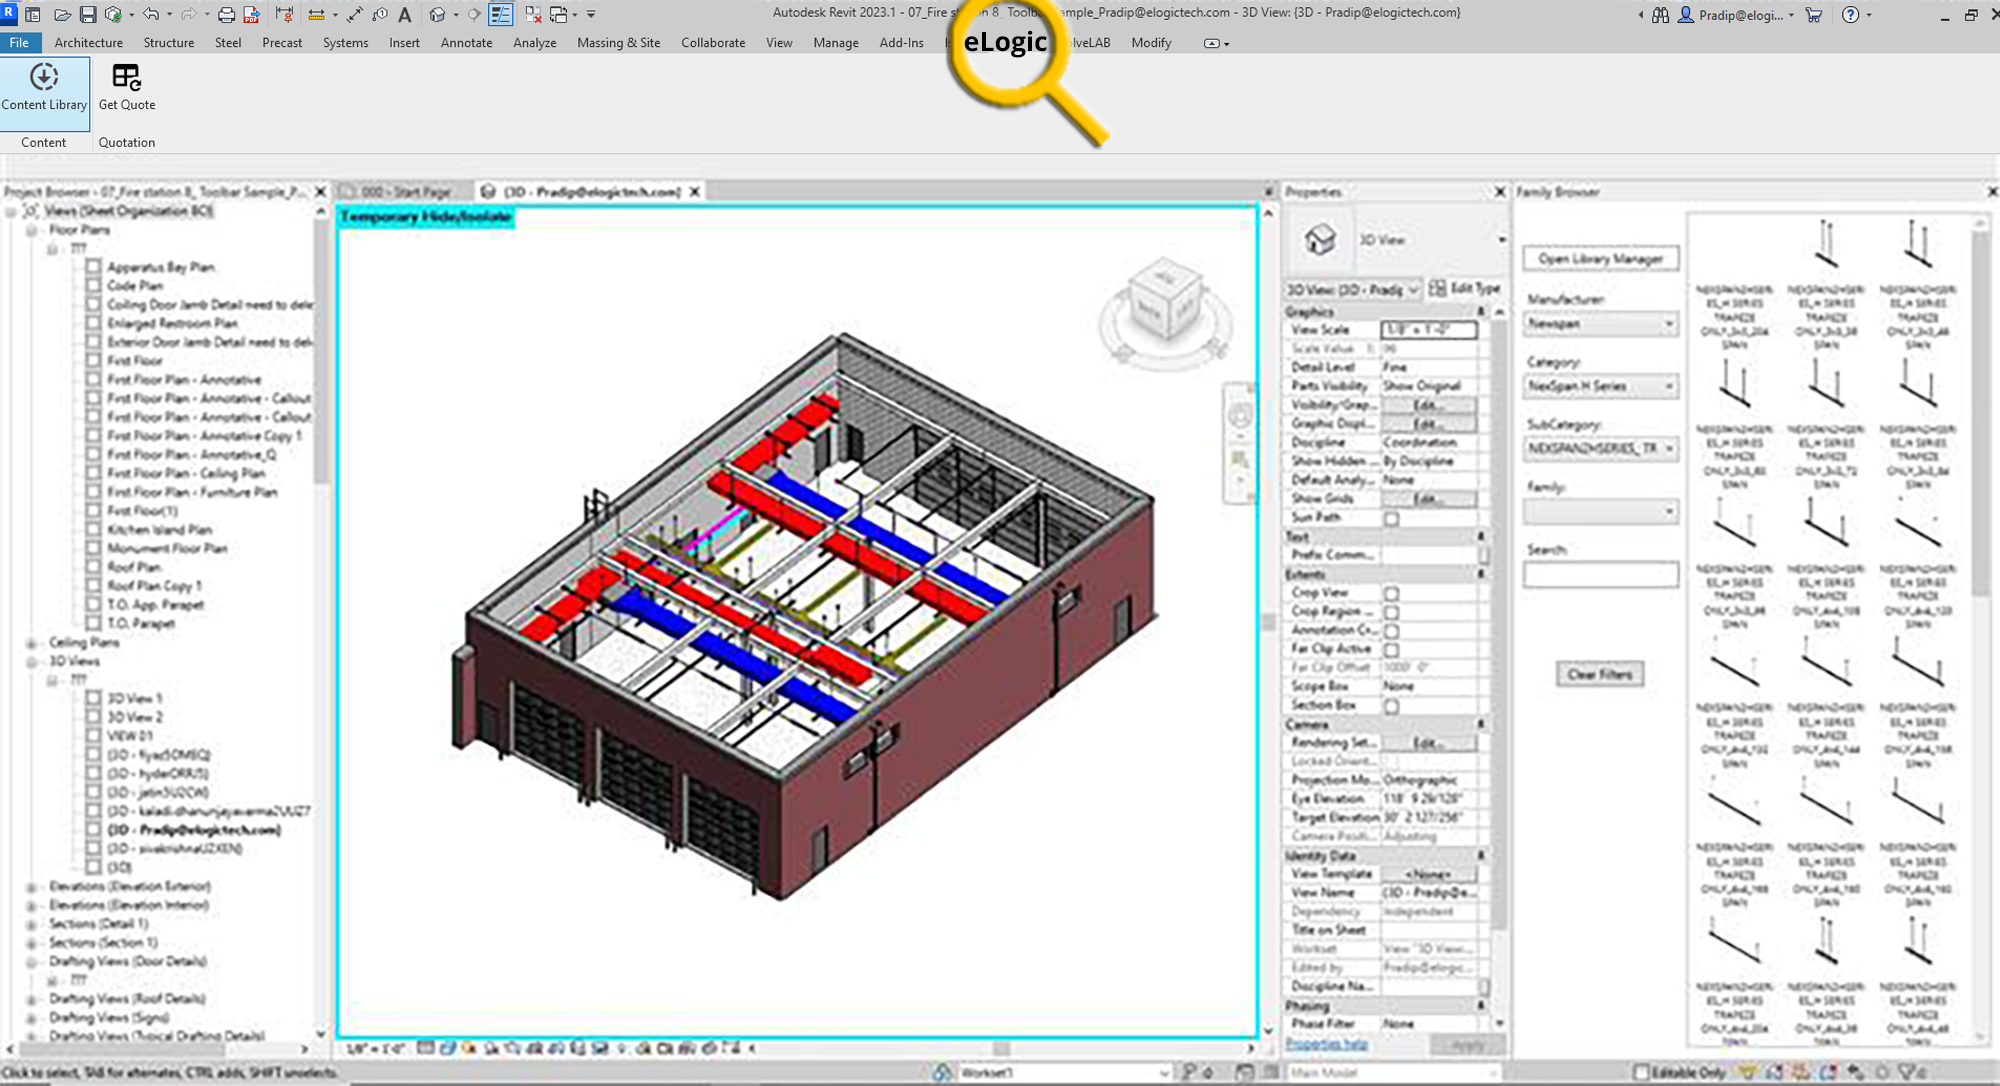This screenshot has width=2000, height=1086.
Task: Select the Get Quote tool
Action: click(126, 90)
